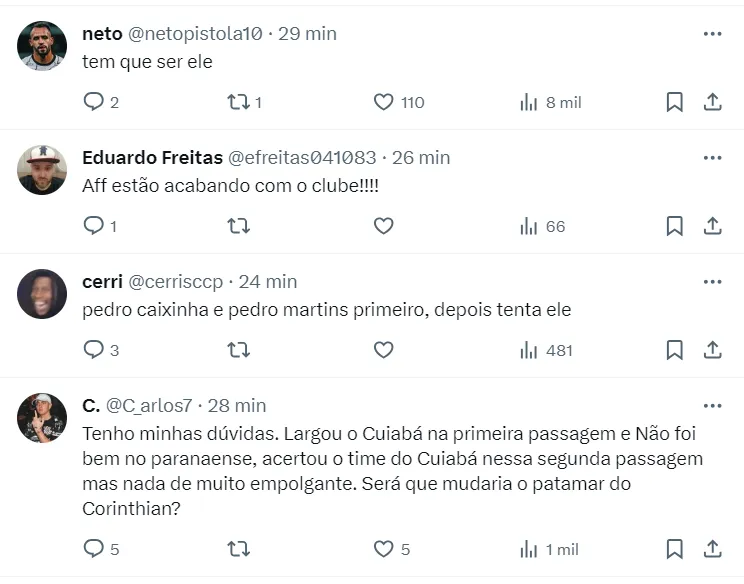Reply to Eduardo Freitas's tweet

click(94, 226)
